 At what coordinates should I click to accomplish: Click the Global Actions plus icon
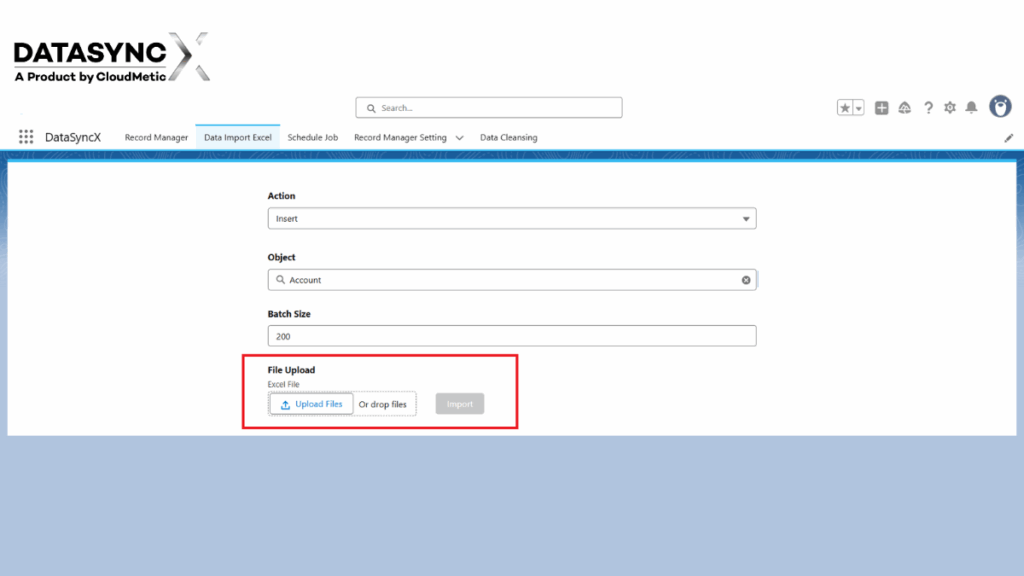[x=881, y=108]
